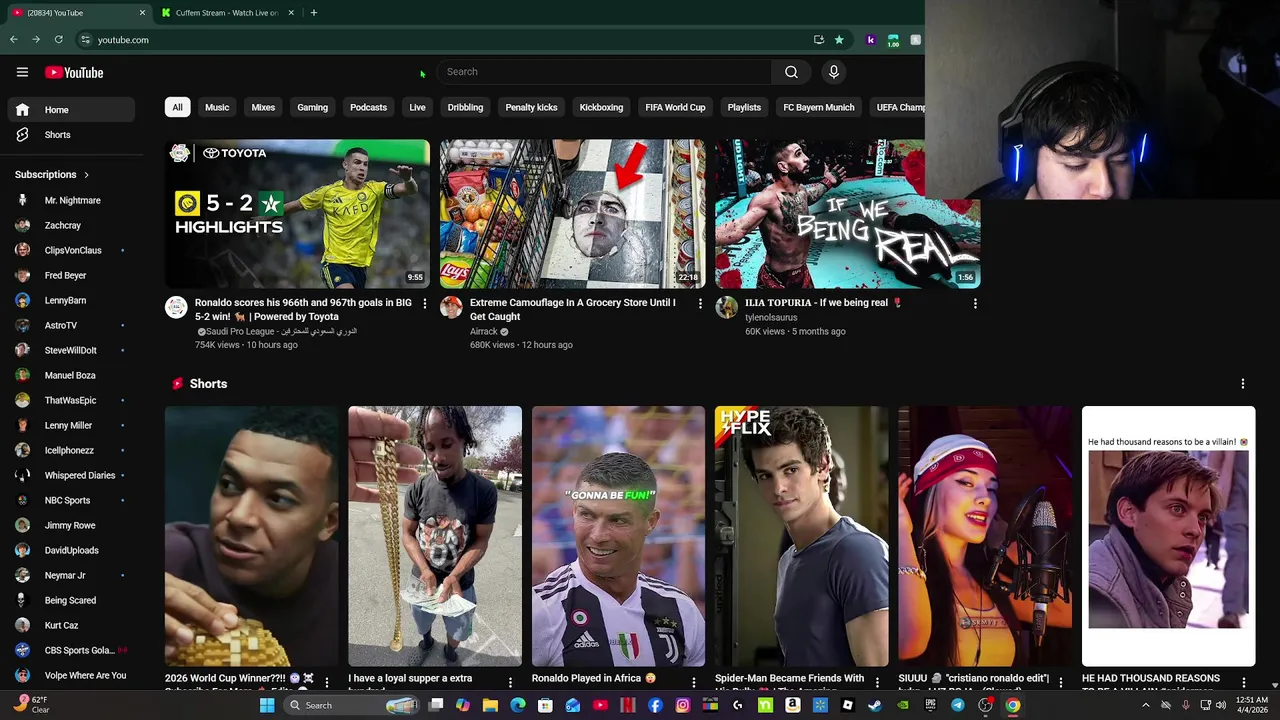Open options for the 2026 World Cup Winner short
The height and width of the screenshot is (720, 1280).
(326, 682)
